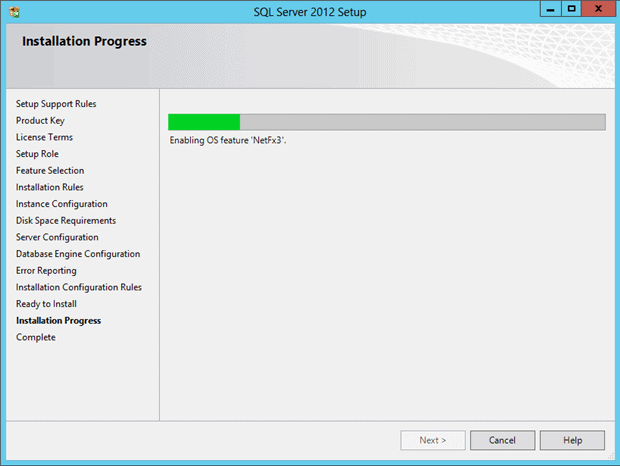The height and width of the screenshot is (466, 620).
Task: Select the 'License Terms' step
Action: pos(44,137)
